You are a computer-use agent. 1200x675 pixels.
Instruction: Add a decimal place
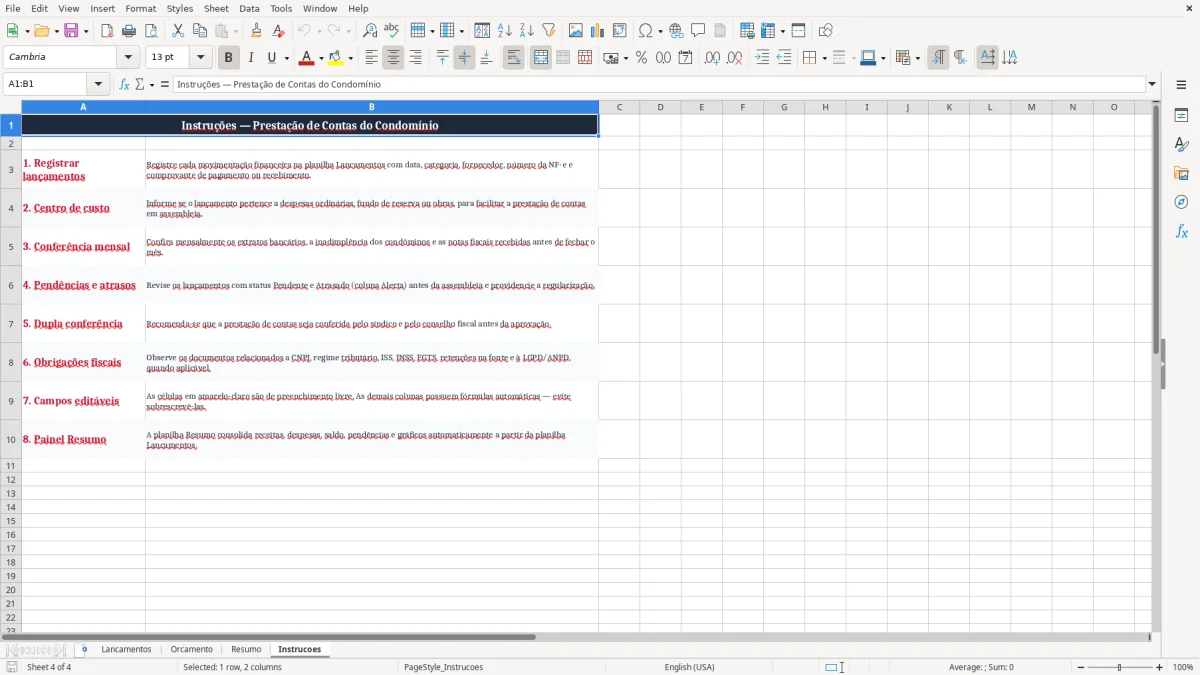point(712,58)
